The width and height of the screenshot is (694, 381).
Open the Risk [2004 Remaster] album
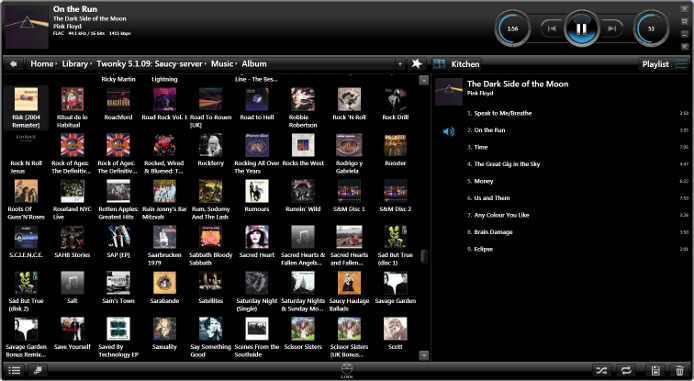click(26, 107)
